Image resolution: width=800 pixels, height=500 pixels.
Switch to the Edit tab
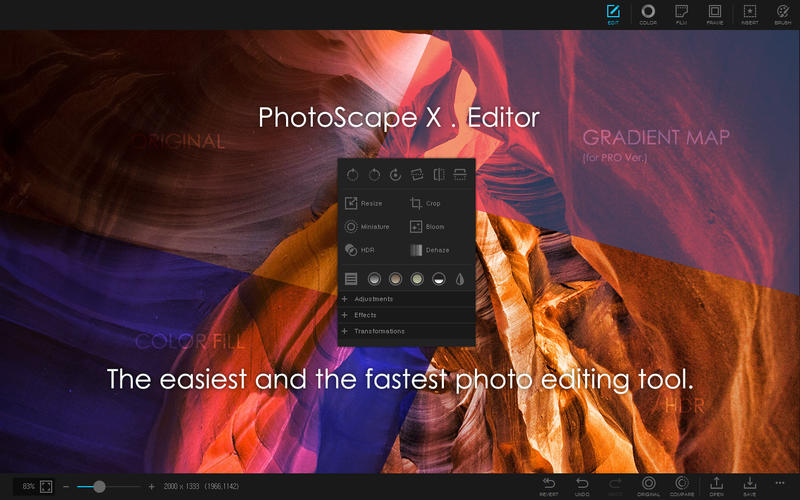[613, 14]
